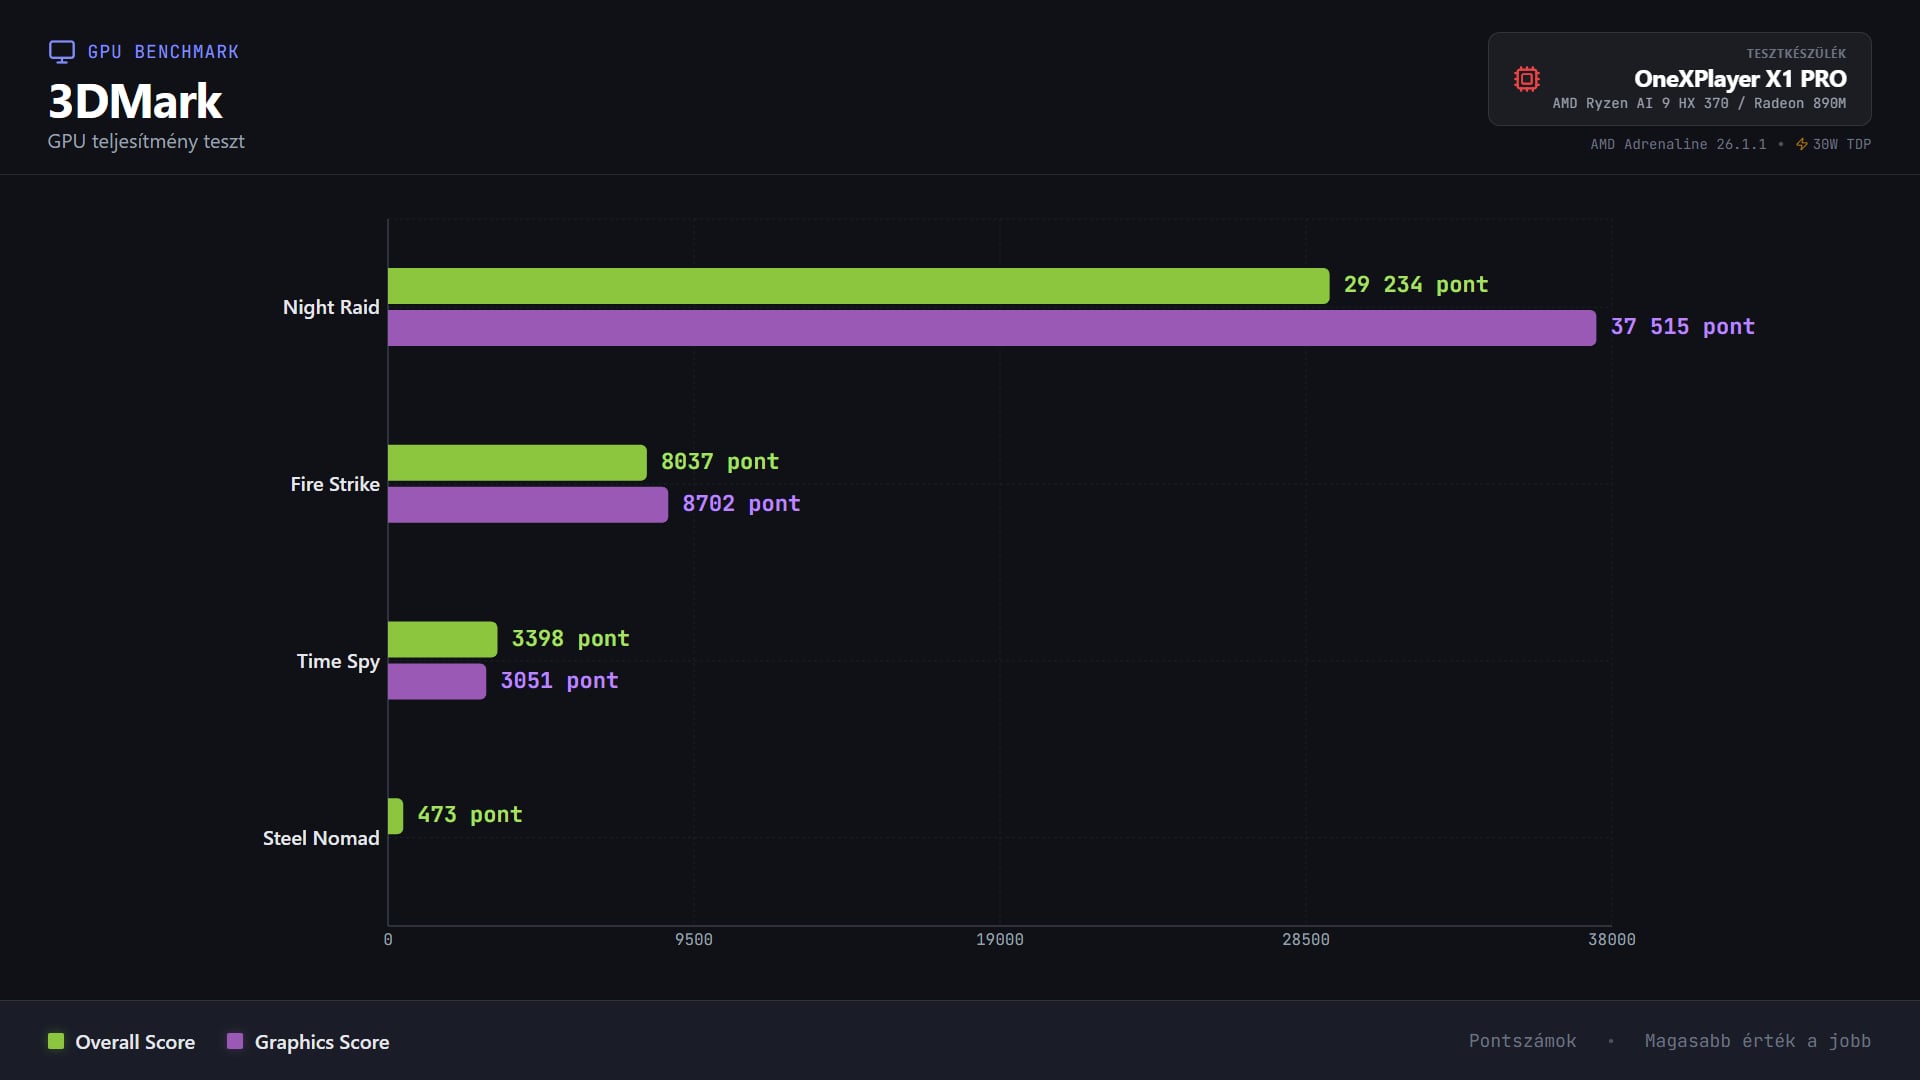Click the Time Spy green overall bar
The image size is (1920, 1080).
(442, 639)
